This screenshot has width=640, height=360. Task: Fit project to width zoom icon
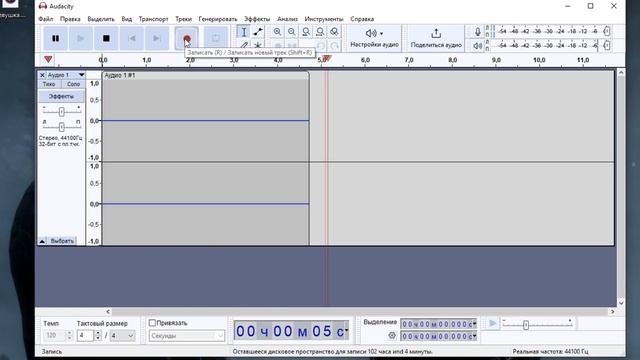(x=320, y=32)
